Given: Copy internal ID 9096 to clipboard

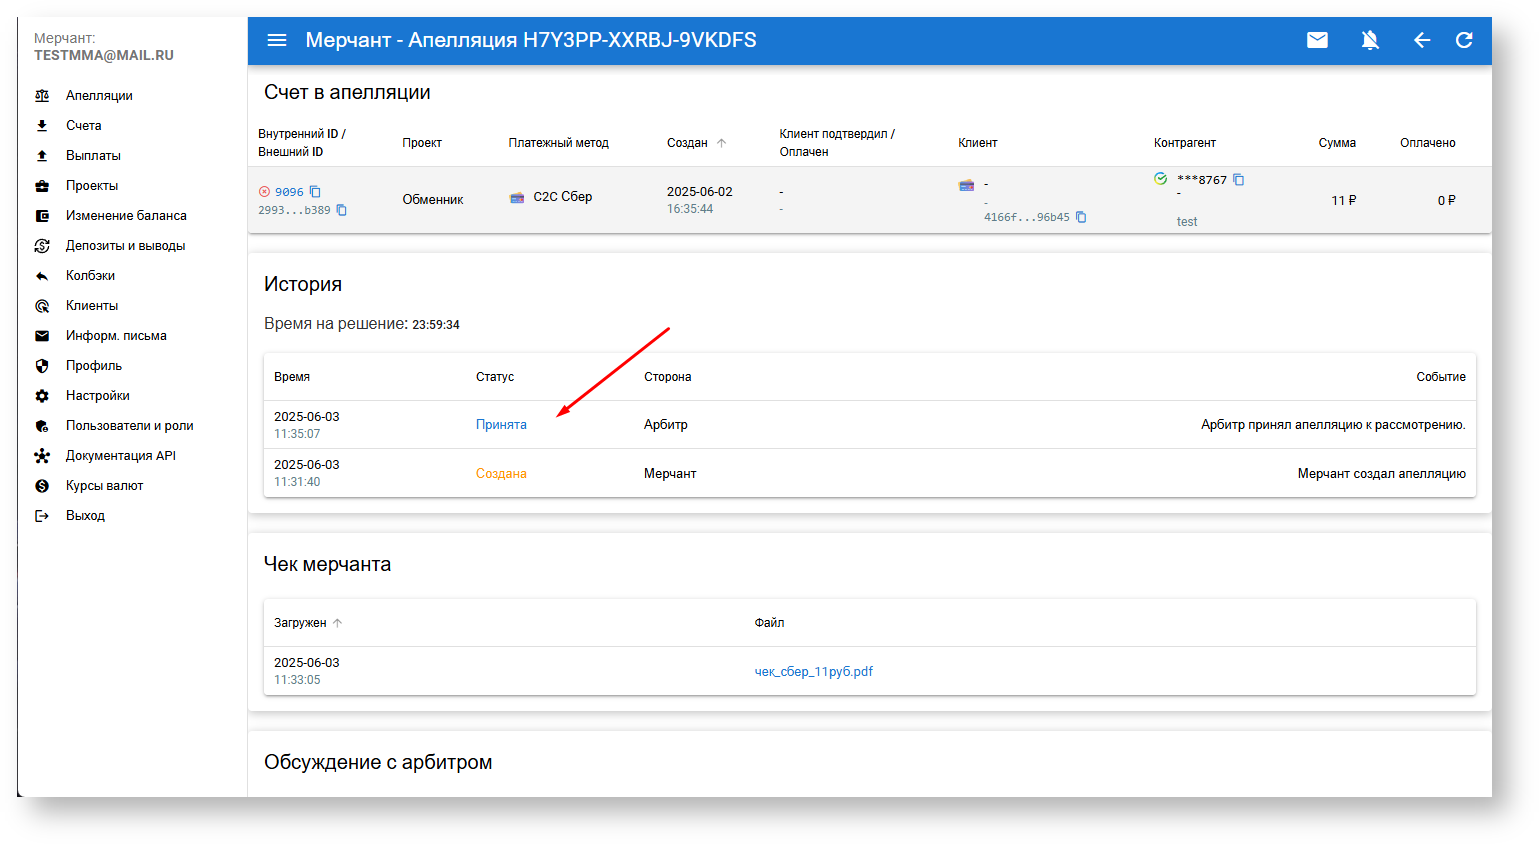Looking at the screenshot, I should pyautogui.click(x=315, y=192).
